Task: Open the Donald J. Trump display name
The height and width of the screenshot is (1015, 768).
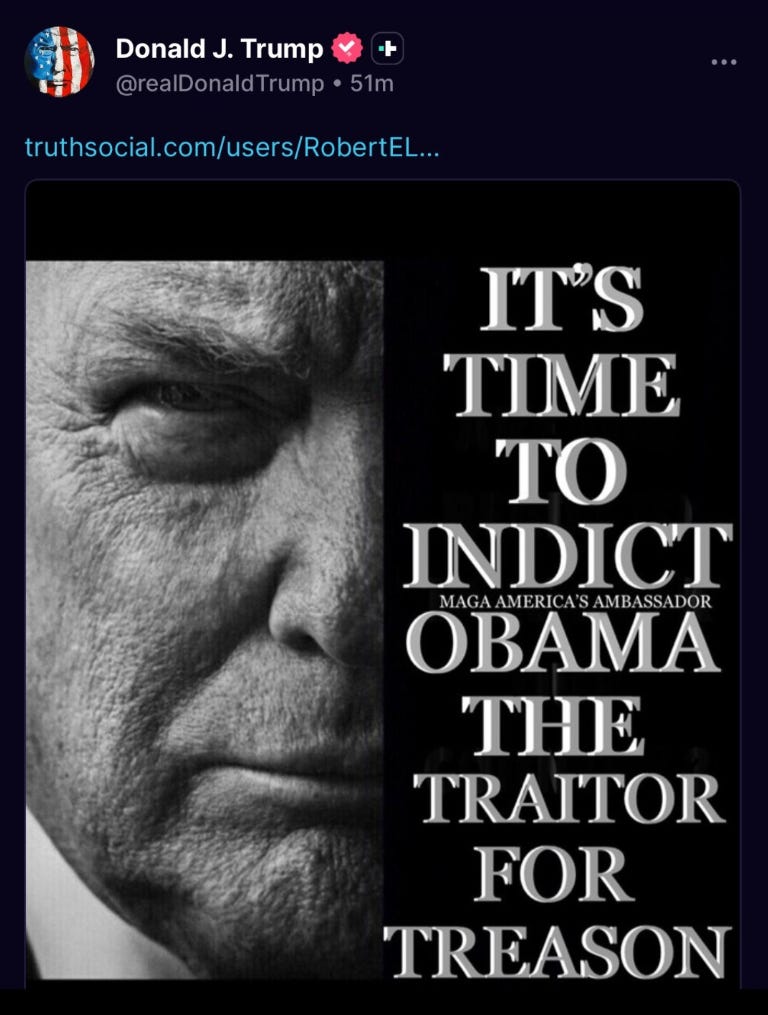Action: click(220, 49)
